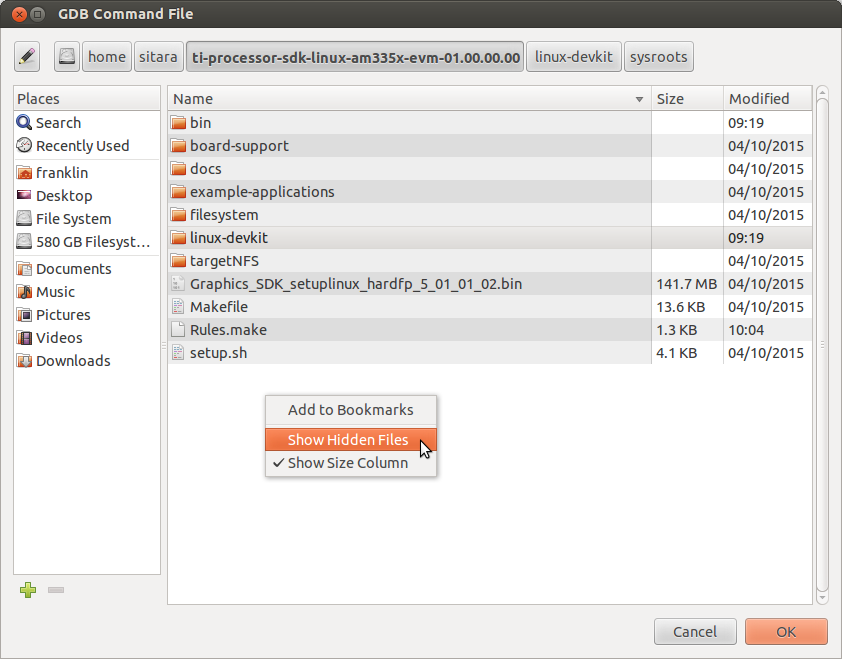842x659 pixels.
Task: Open the Downloads bookmark
Action: click(x=73, y=360)
